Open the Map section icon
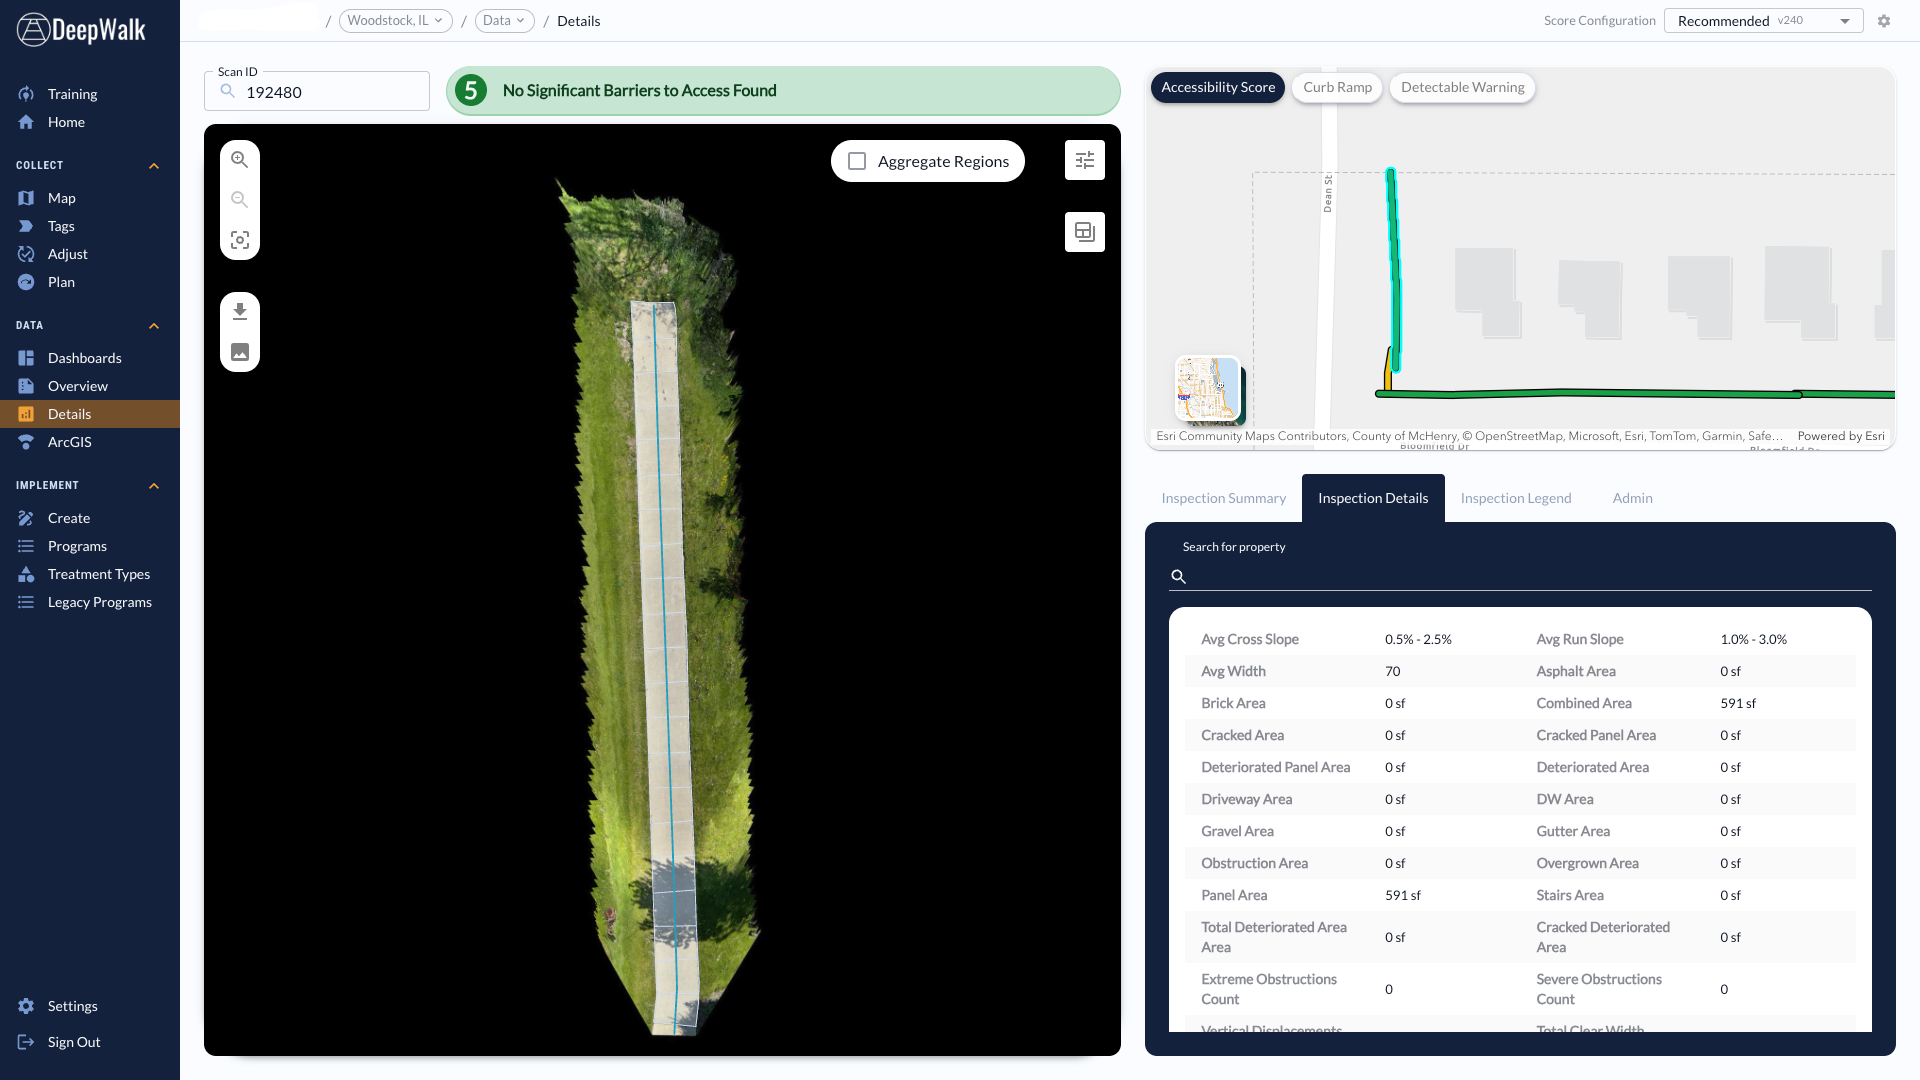Screen dimensions: 1920x1080 coord(26,198)
